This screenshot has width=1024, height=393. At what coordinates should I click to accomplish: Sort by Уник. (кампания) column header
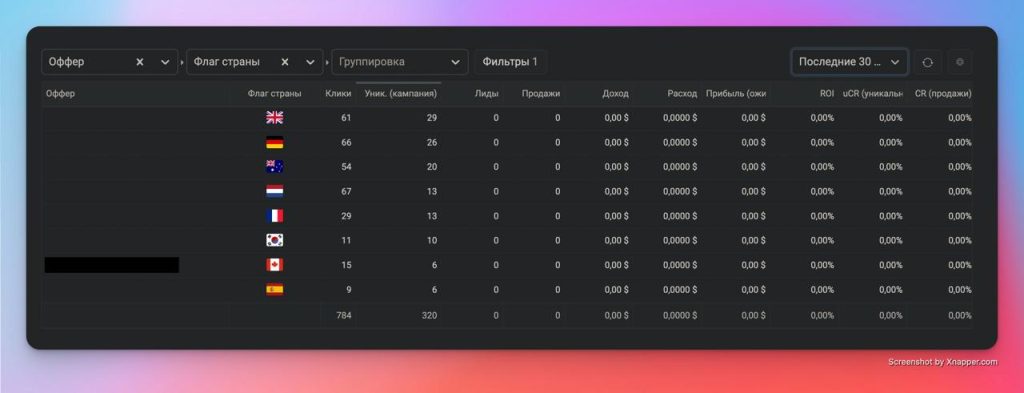pyautogui.click(x=401, y=94)
